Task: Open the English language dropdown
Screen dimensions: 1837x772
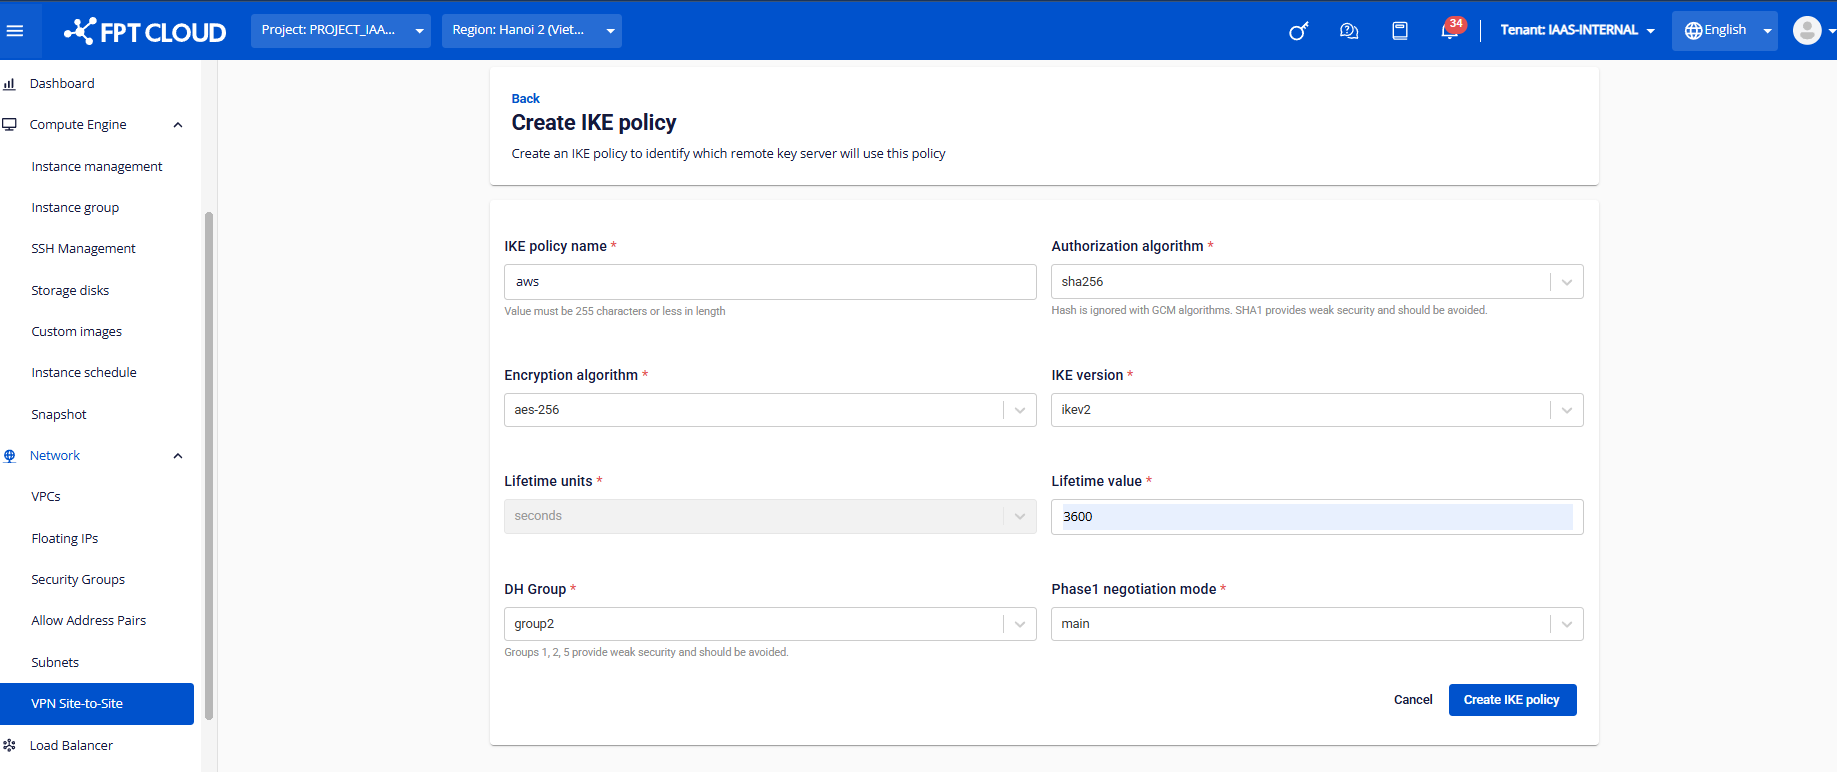Action: click(x=1725, y=31)
